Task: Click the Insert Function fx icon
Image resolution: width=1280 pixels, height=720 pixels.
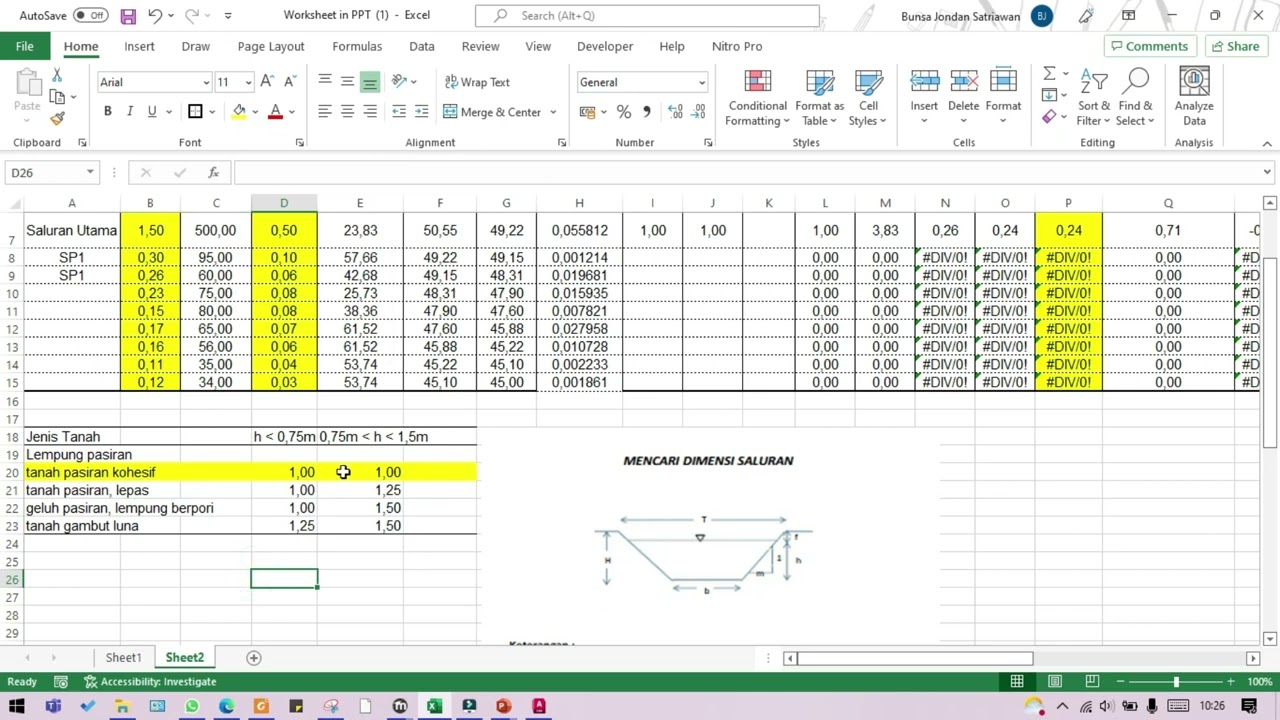Action: coord(213,173)
